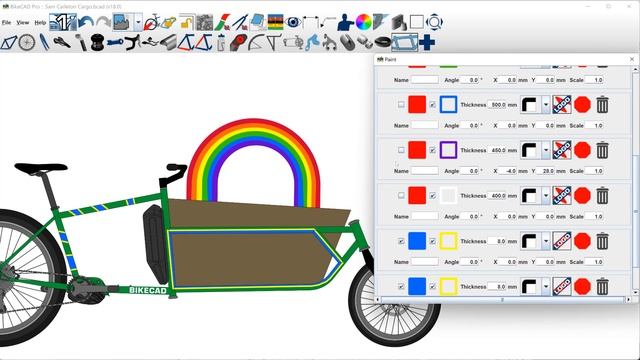Enable the first checkbox in 450.0 mm row
The width and height of the screenshot is (640, 360).
tap(401, 150)
